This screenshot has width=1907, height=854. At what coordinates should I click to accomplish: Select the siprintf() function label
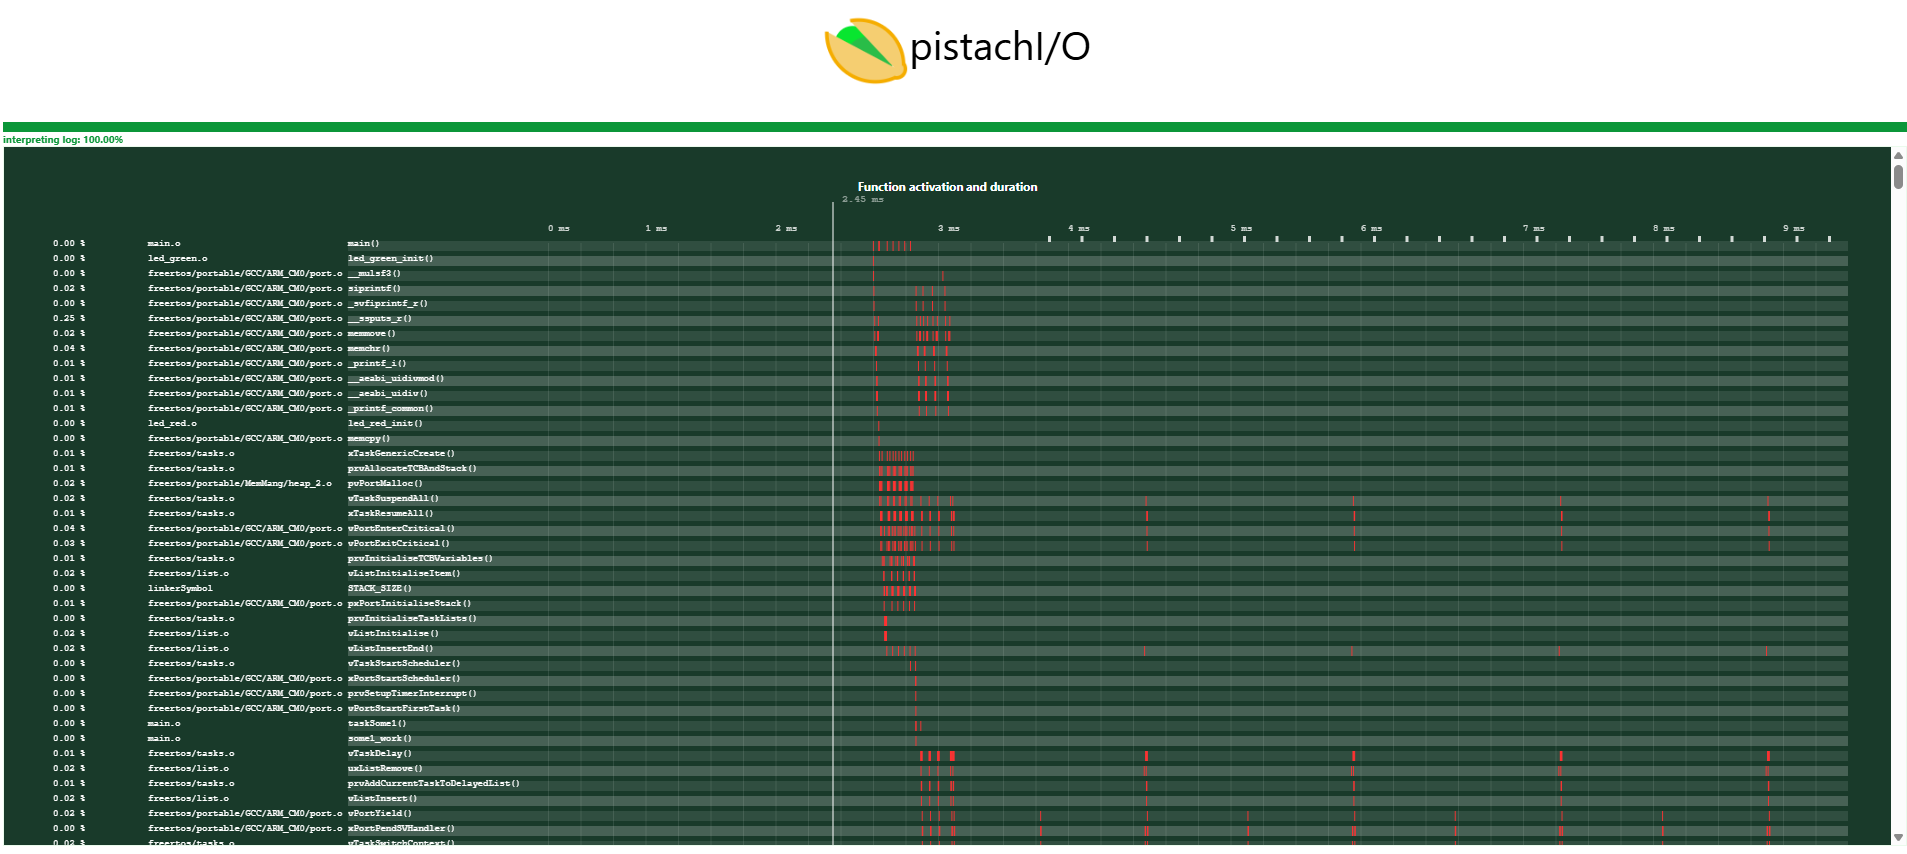[x=374, y=289]
